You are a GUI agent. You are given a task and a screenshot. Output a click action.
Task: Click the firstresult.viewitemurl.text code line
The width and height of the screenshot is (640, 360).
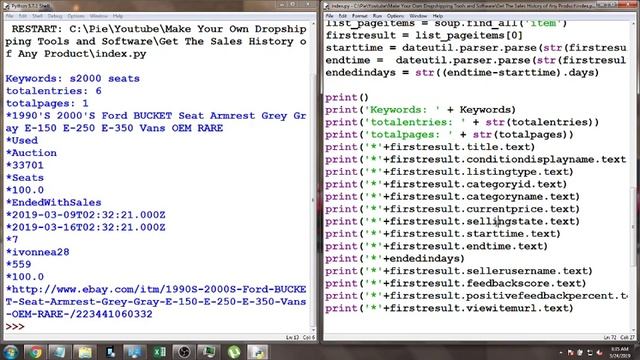pos(449,308)
